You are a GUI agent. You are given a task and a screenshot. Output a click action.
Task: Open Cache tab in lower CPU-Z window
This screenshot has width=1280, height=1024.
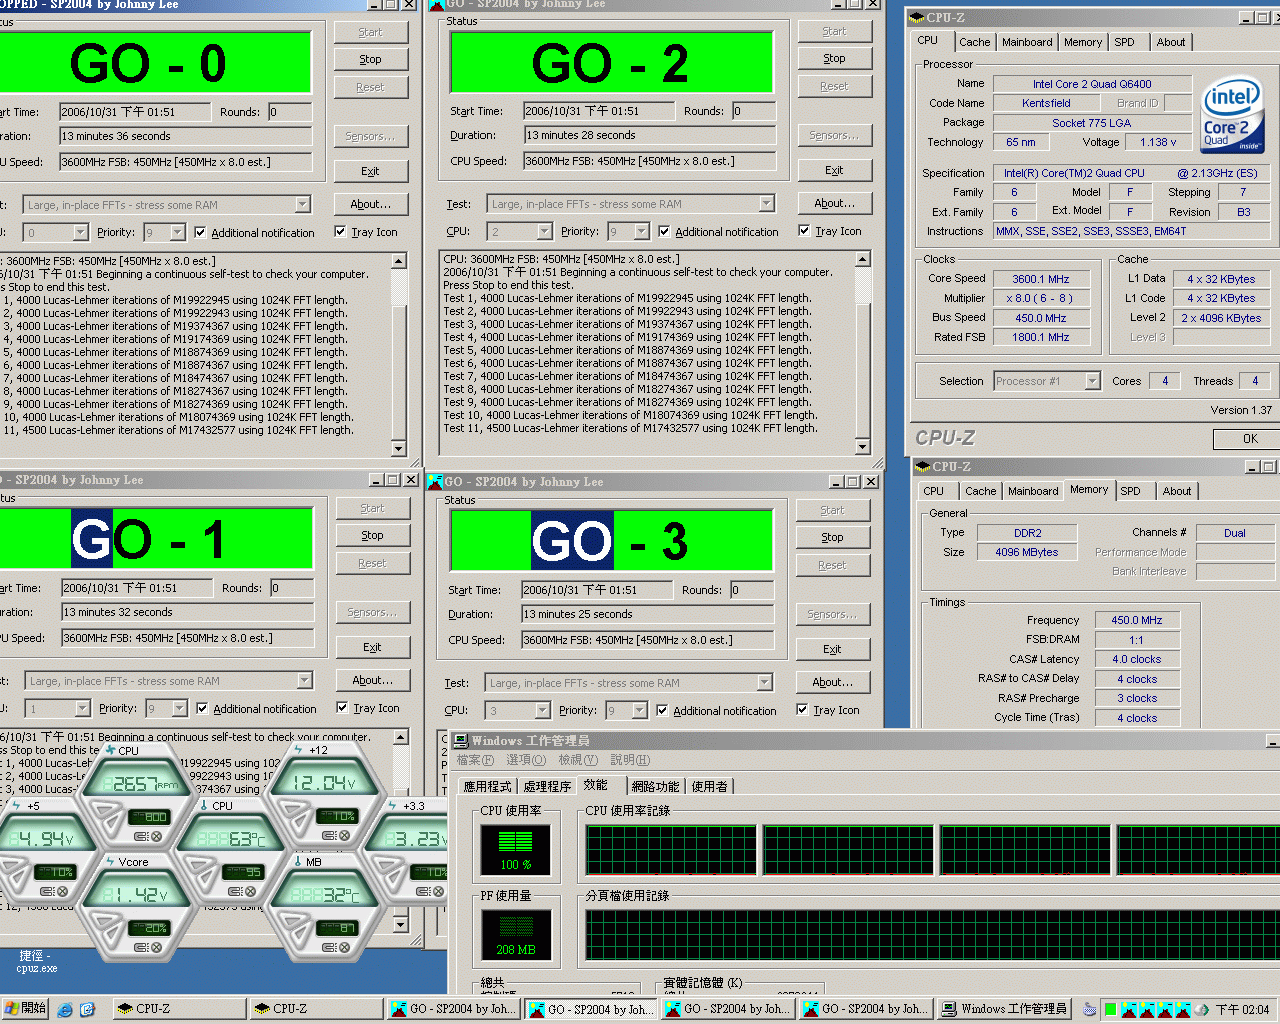point(980,491)
